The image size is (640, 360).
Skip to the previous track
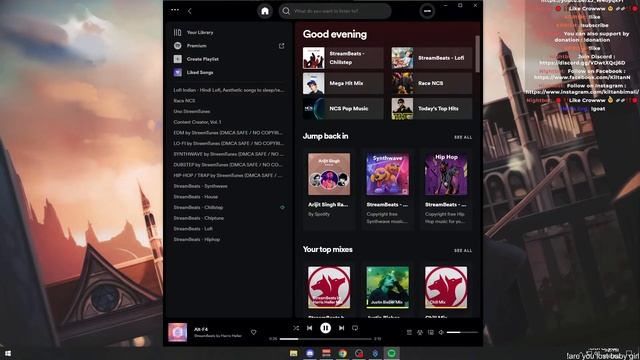309,328
